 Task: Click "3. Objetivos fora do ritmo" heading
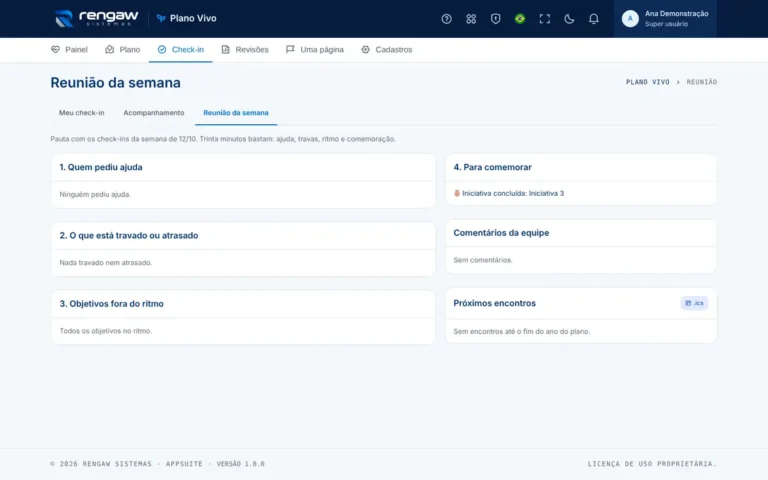click(112, 304)
